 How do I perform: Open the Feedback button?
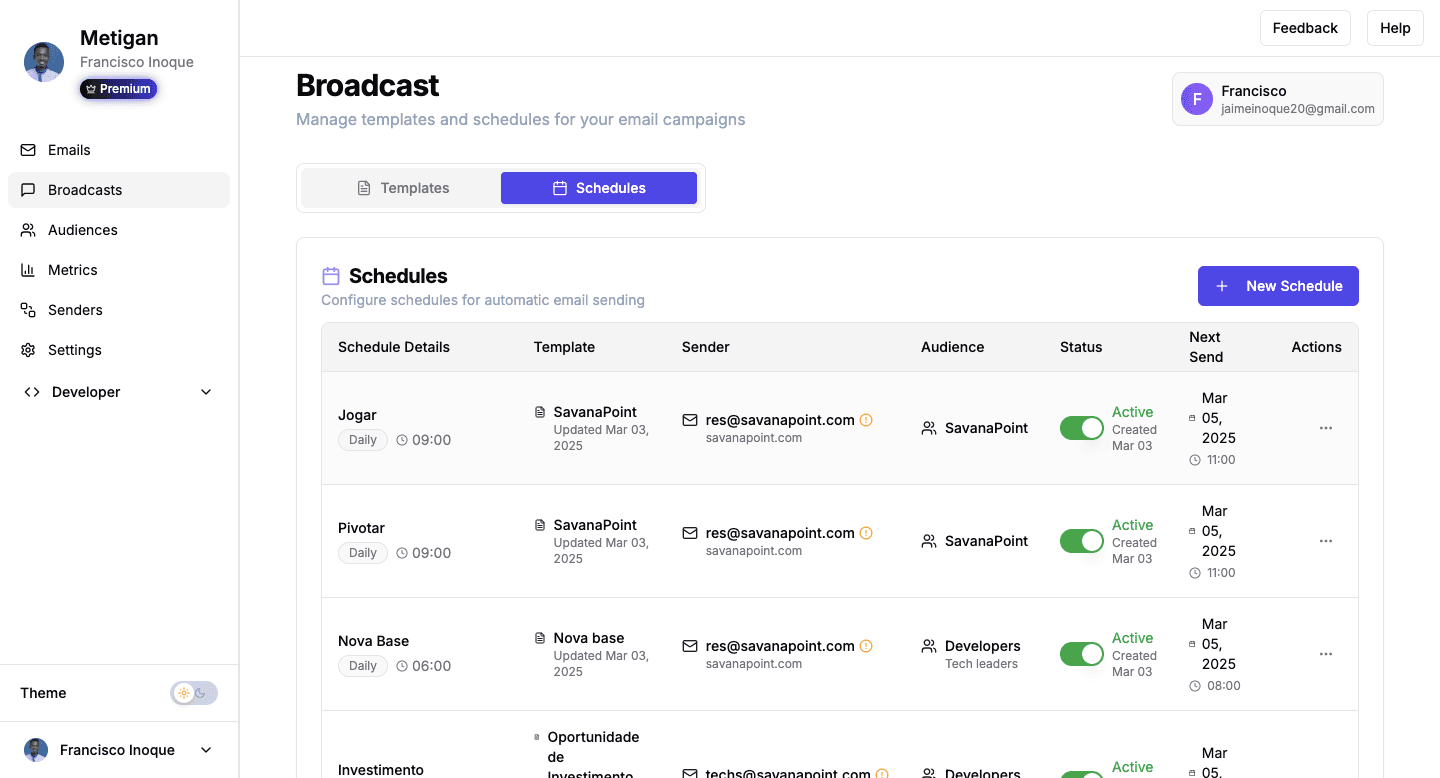click(1305, 28)
